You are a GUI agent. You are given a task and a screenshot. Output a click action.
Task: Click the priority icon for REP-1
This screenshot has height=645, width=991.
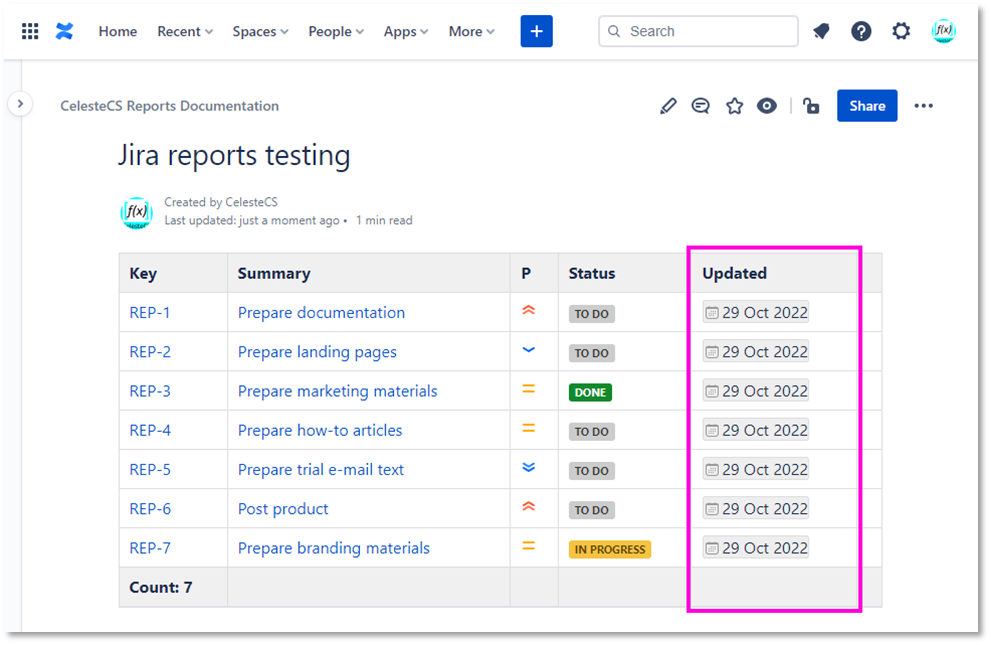pos(528,310)
